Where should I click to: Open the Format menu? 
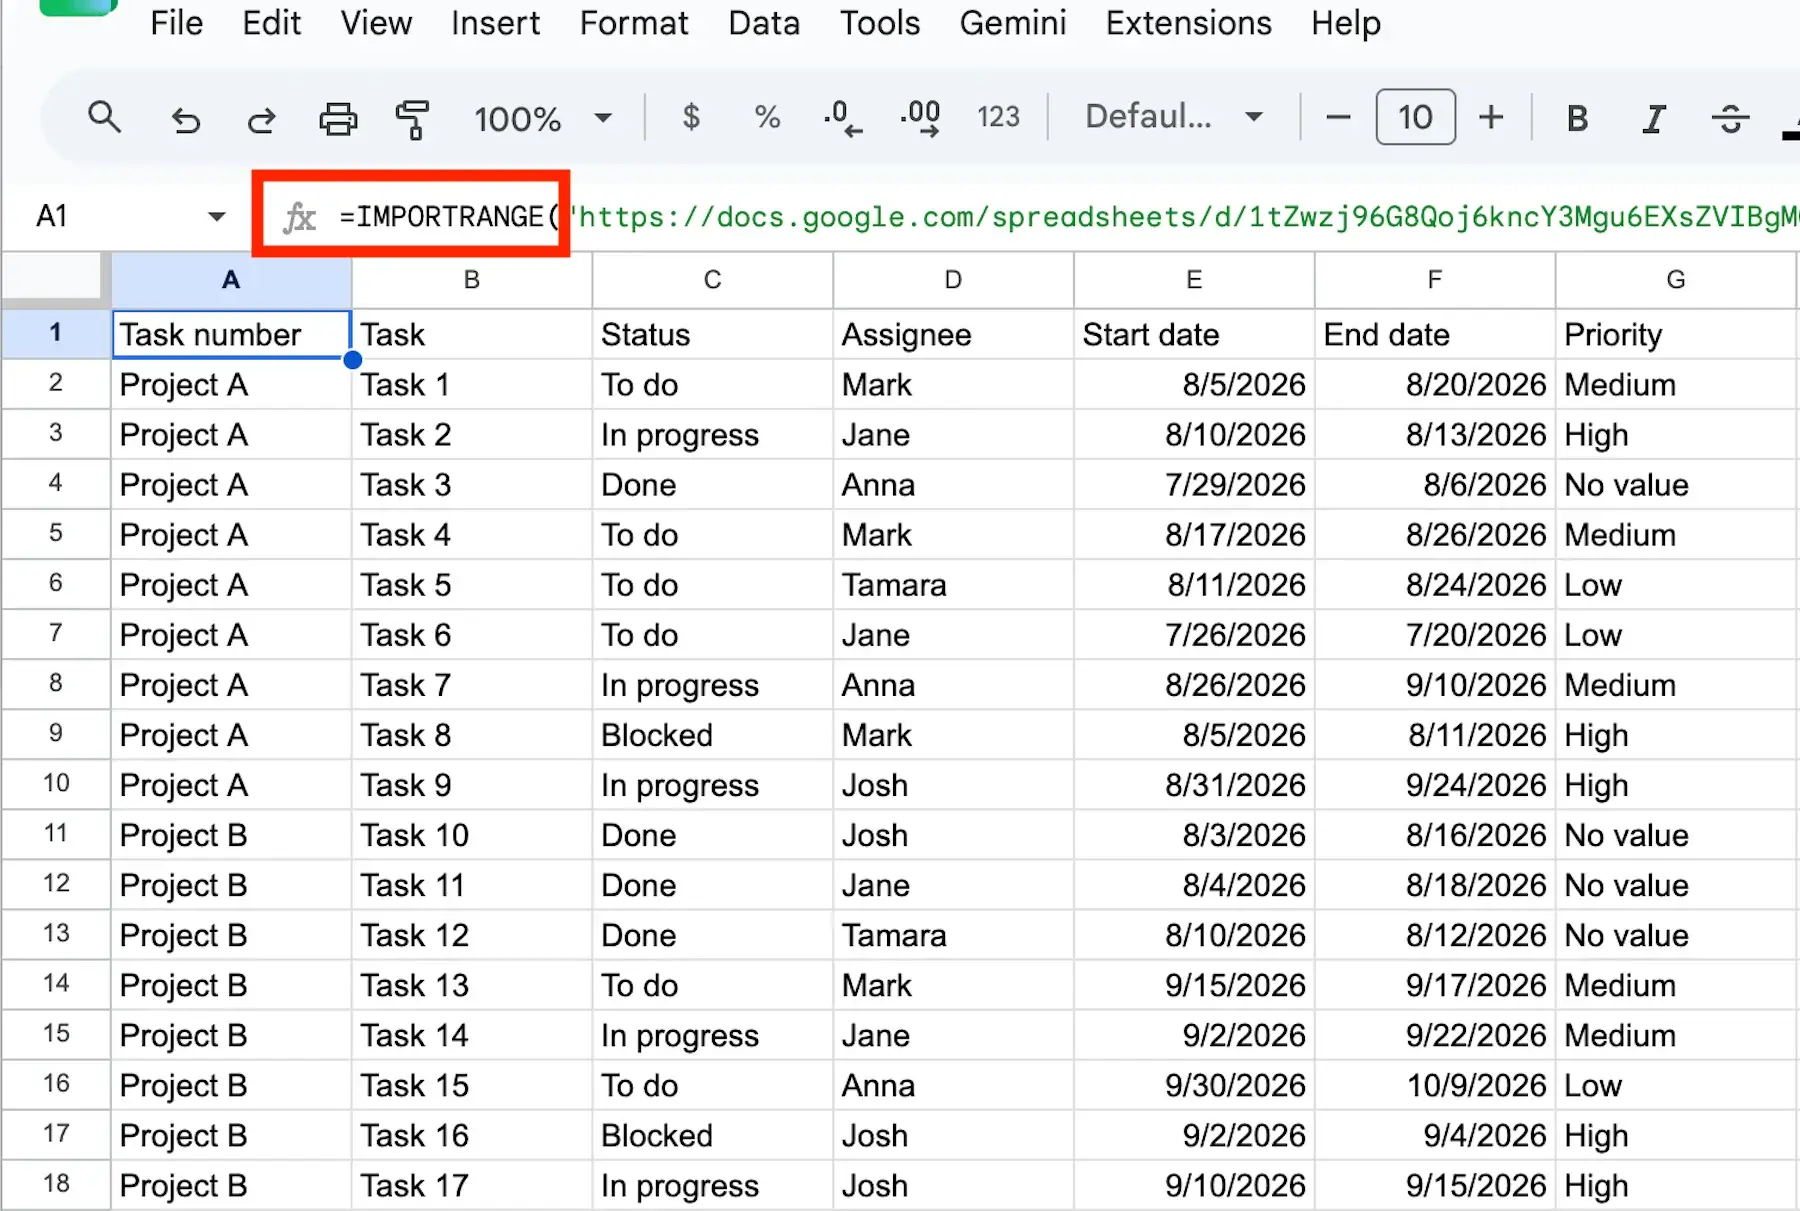coord(634,22)
